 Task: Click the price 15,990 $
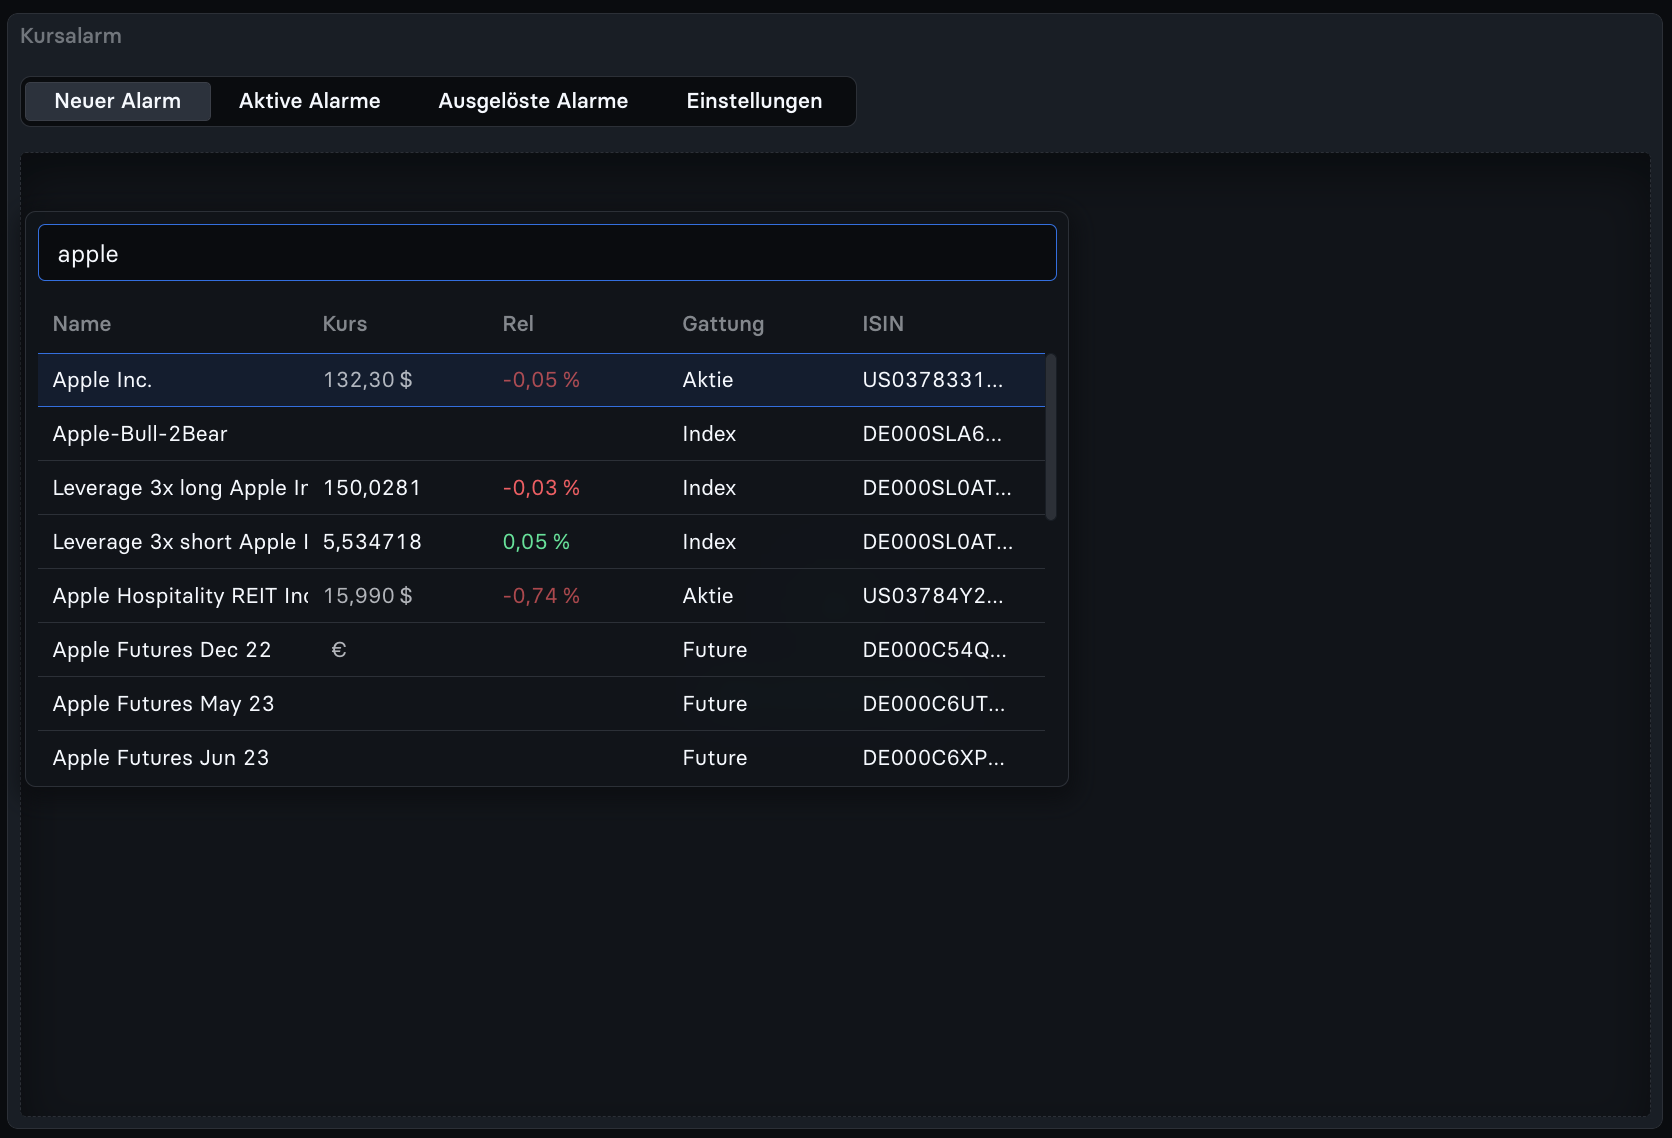click(368, 596)
